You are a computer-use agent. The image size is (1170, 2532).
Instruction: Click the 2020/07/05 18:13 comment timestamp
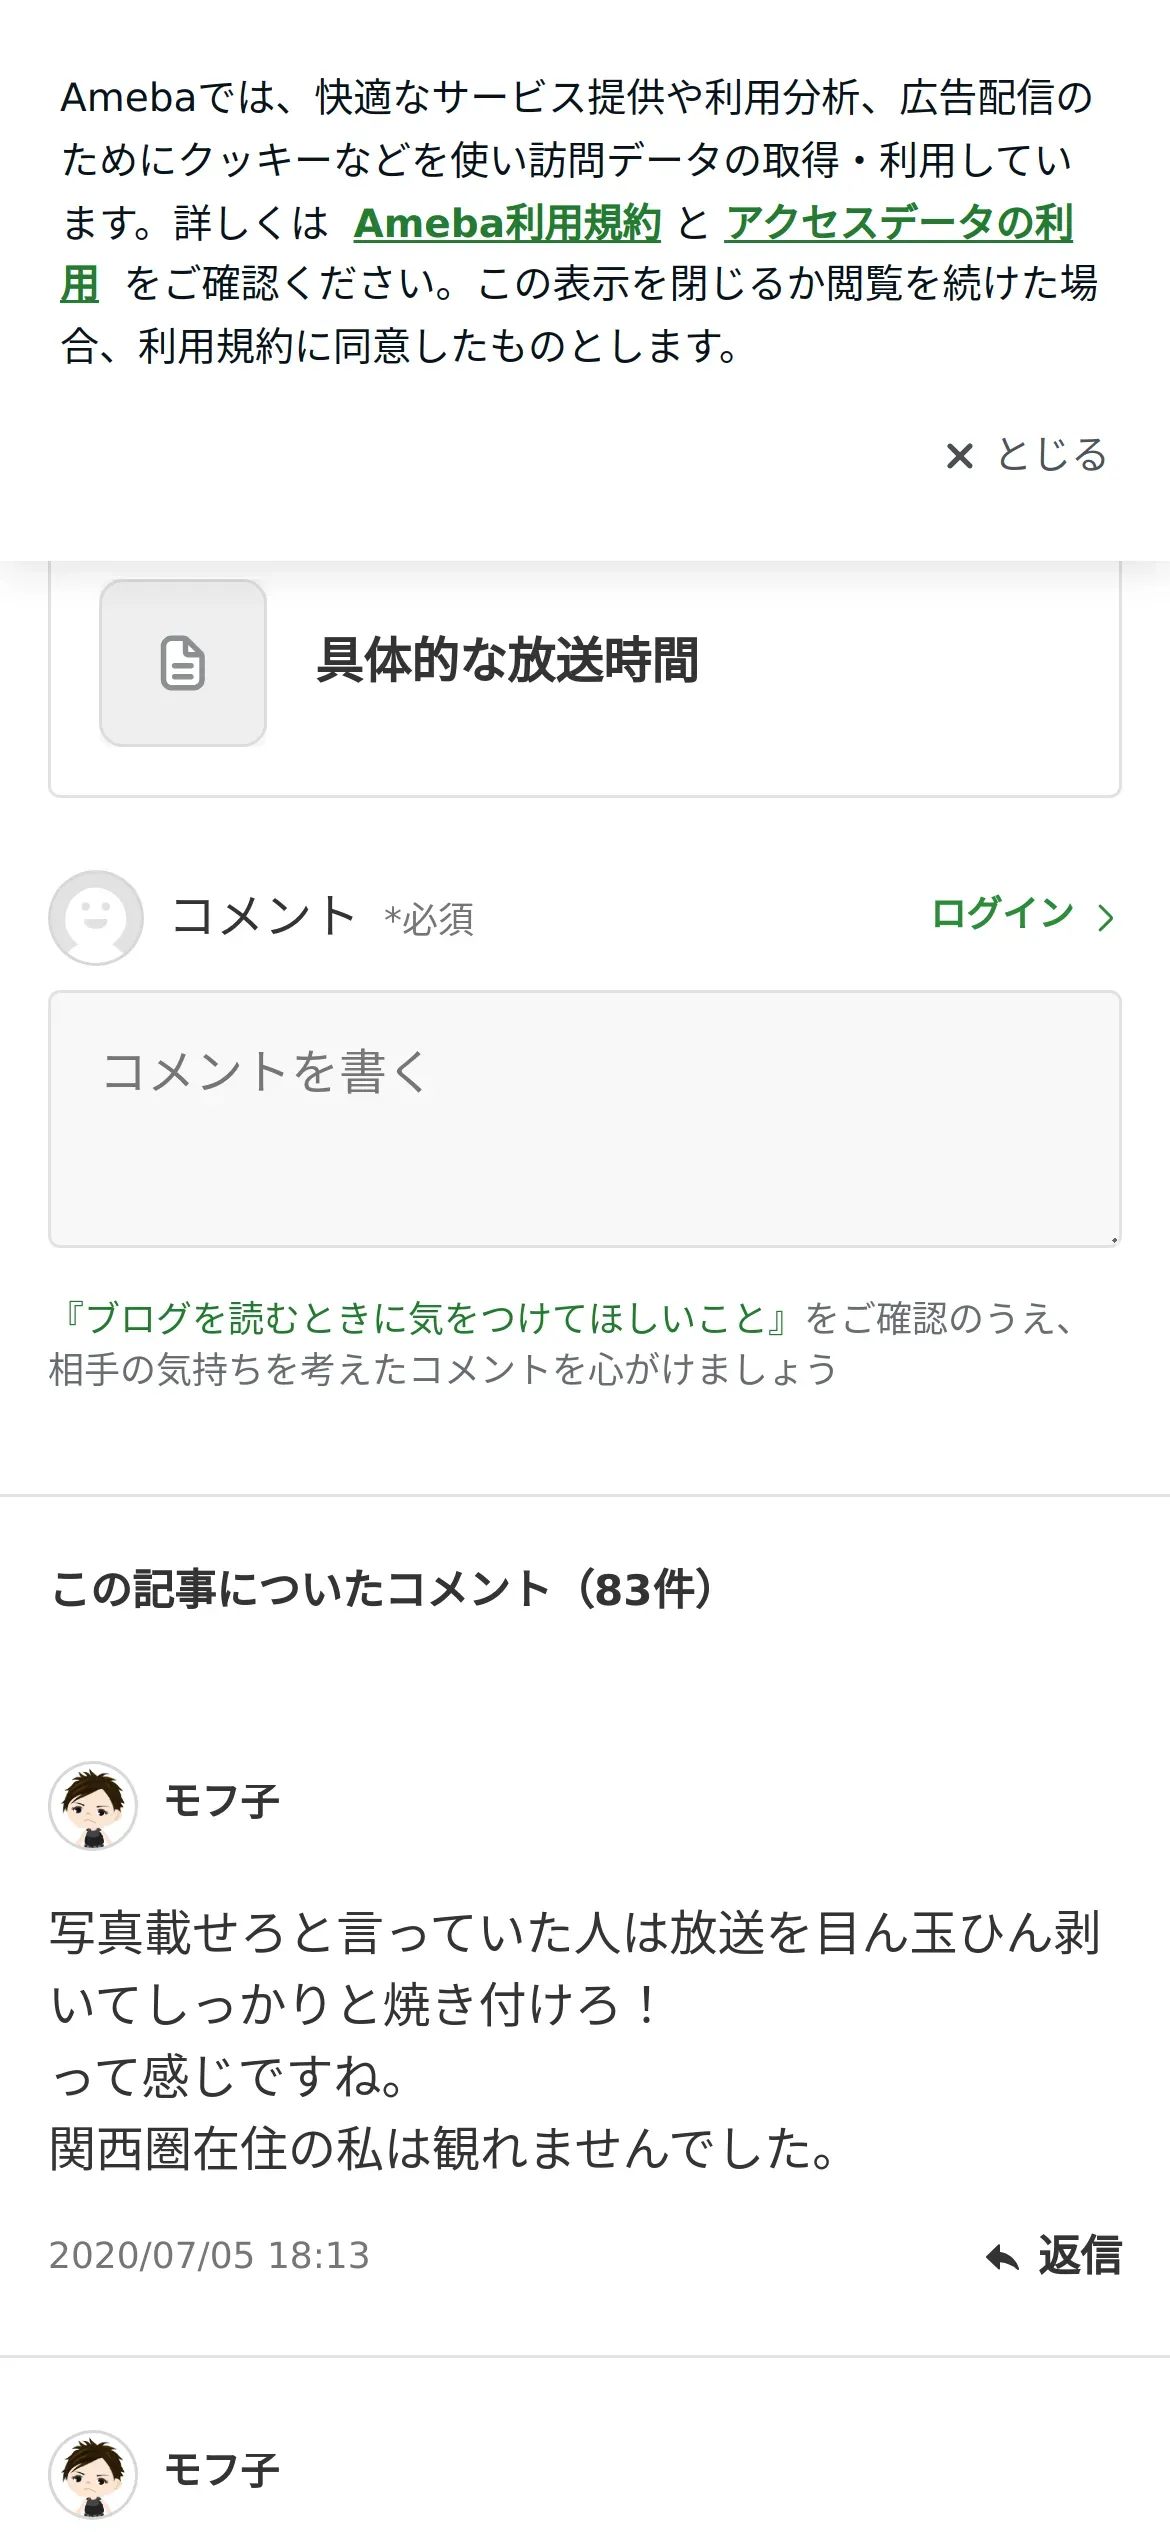(209, 2256)
